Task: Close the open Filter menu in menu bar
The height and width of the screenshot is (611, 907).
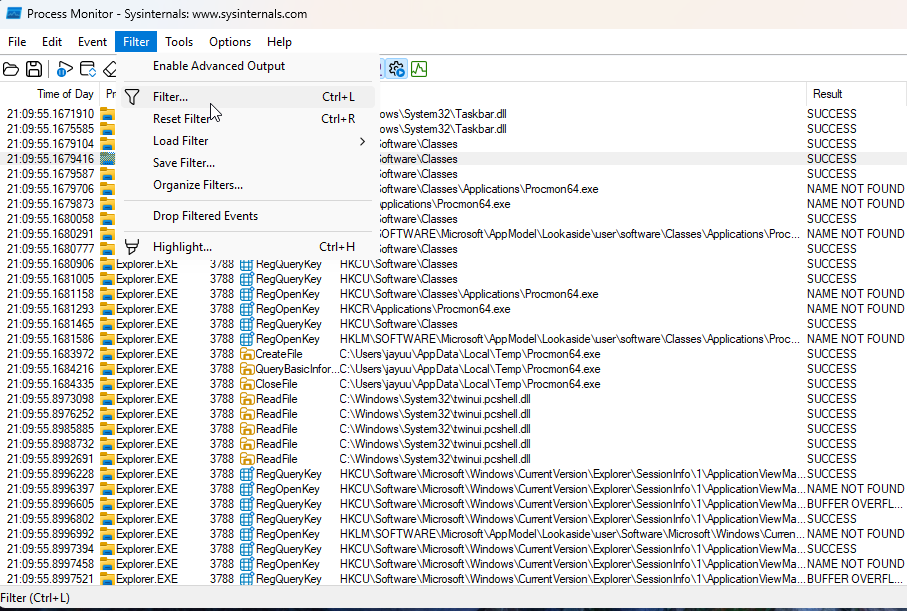Action: [136, 42]
